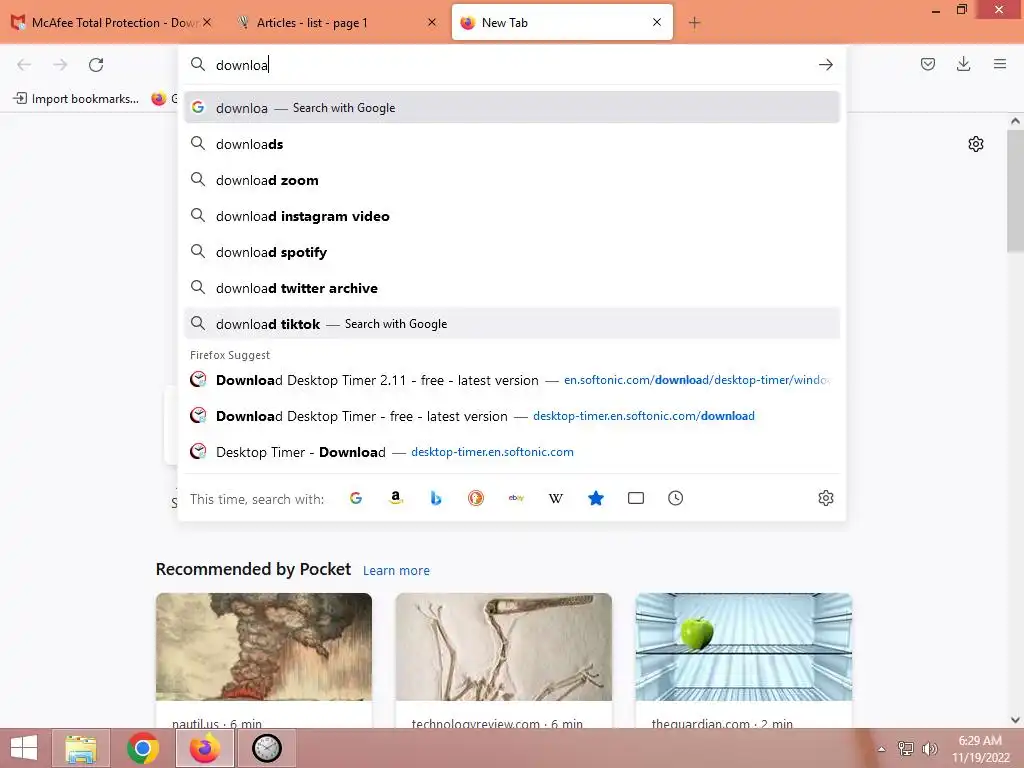Choose the 'download tiktok' suggestion
The image size is (1024, 768).
click(511, 324)
